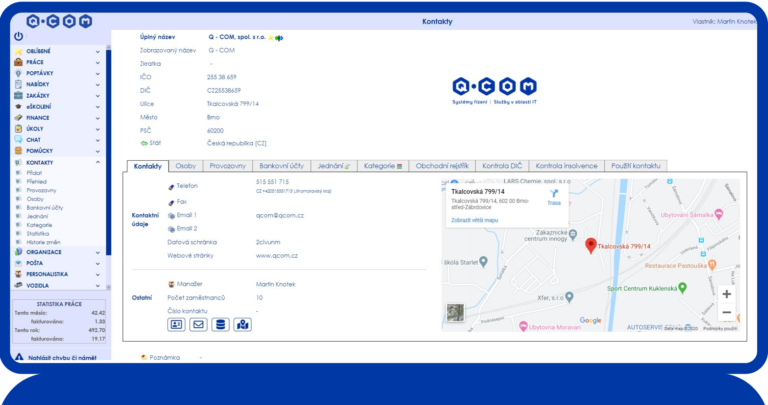Click the warning icon for Nahlásit chybu
Screen dimensions: 768x405
19,357
